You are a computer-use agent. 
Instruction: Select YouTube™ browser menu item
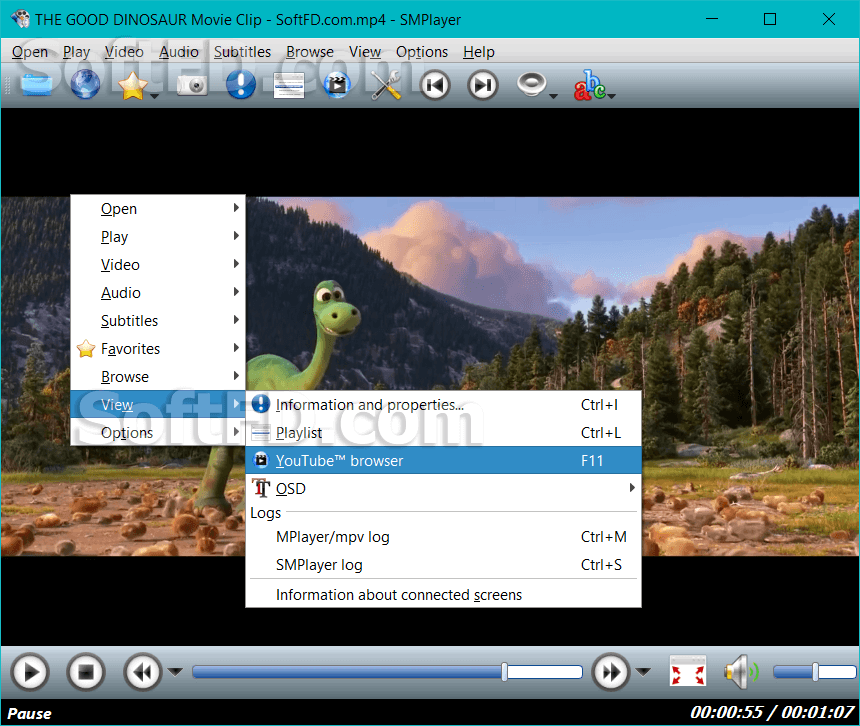(443, 461)
